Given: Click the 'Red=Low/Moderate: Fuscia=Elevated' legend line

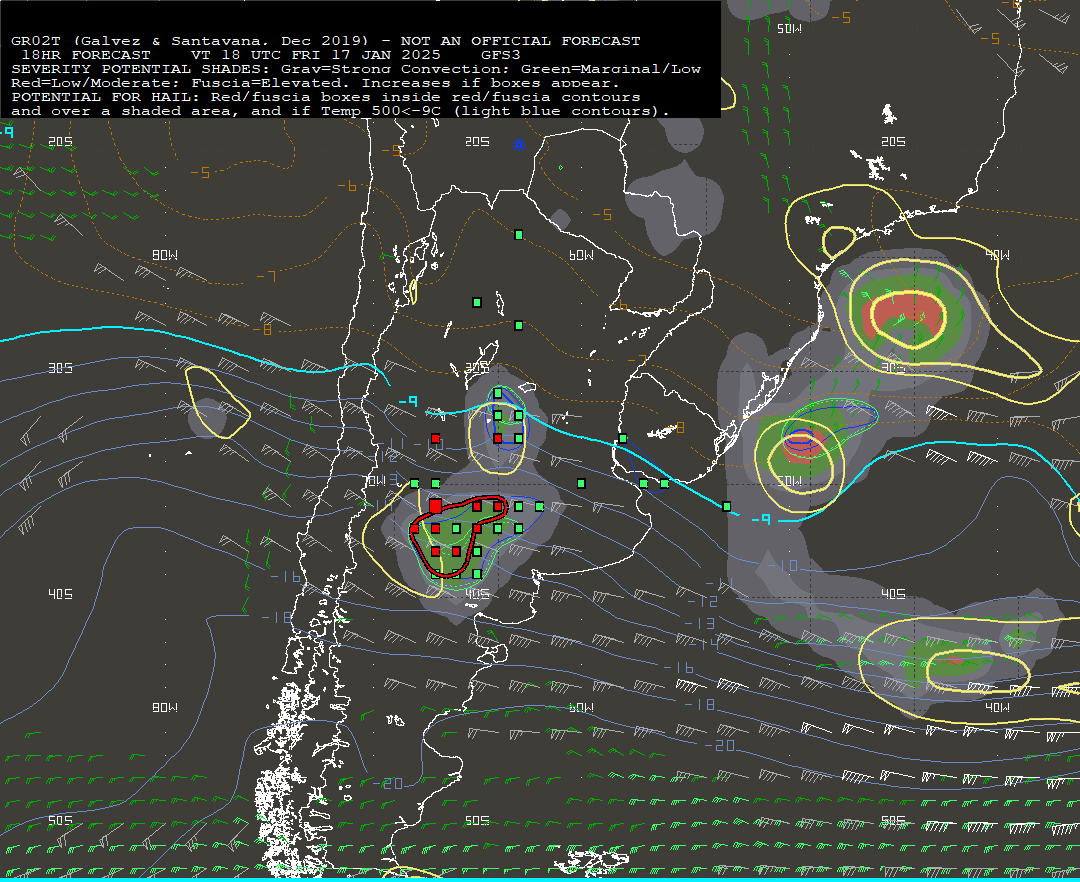Looking at the screenshot, I should 315,83.
